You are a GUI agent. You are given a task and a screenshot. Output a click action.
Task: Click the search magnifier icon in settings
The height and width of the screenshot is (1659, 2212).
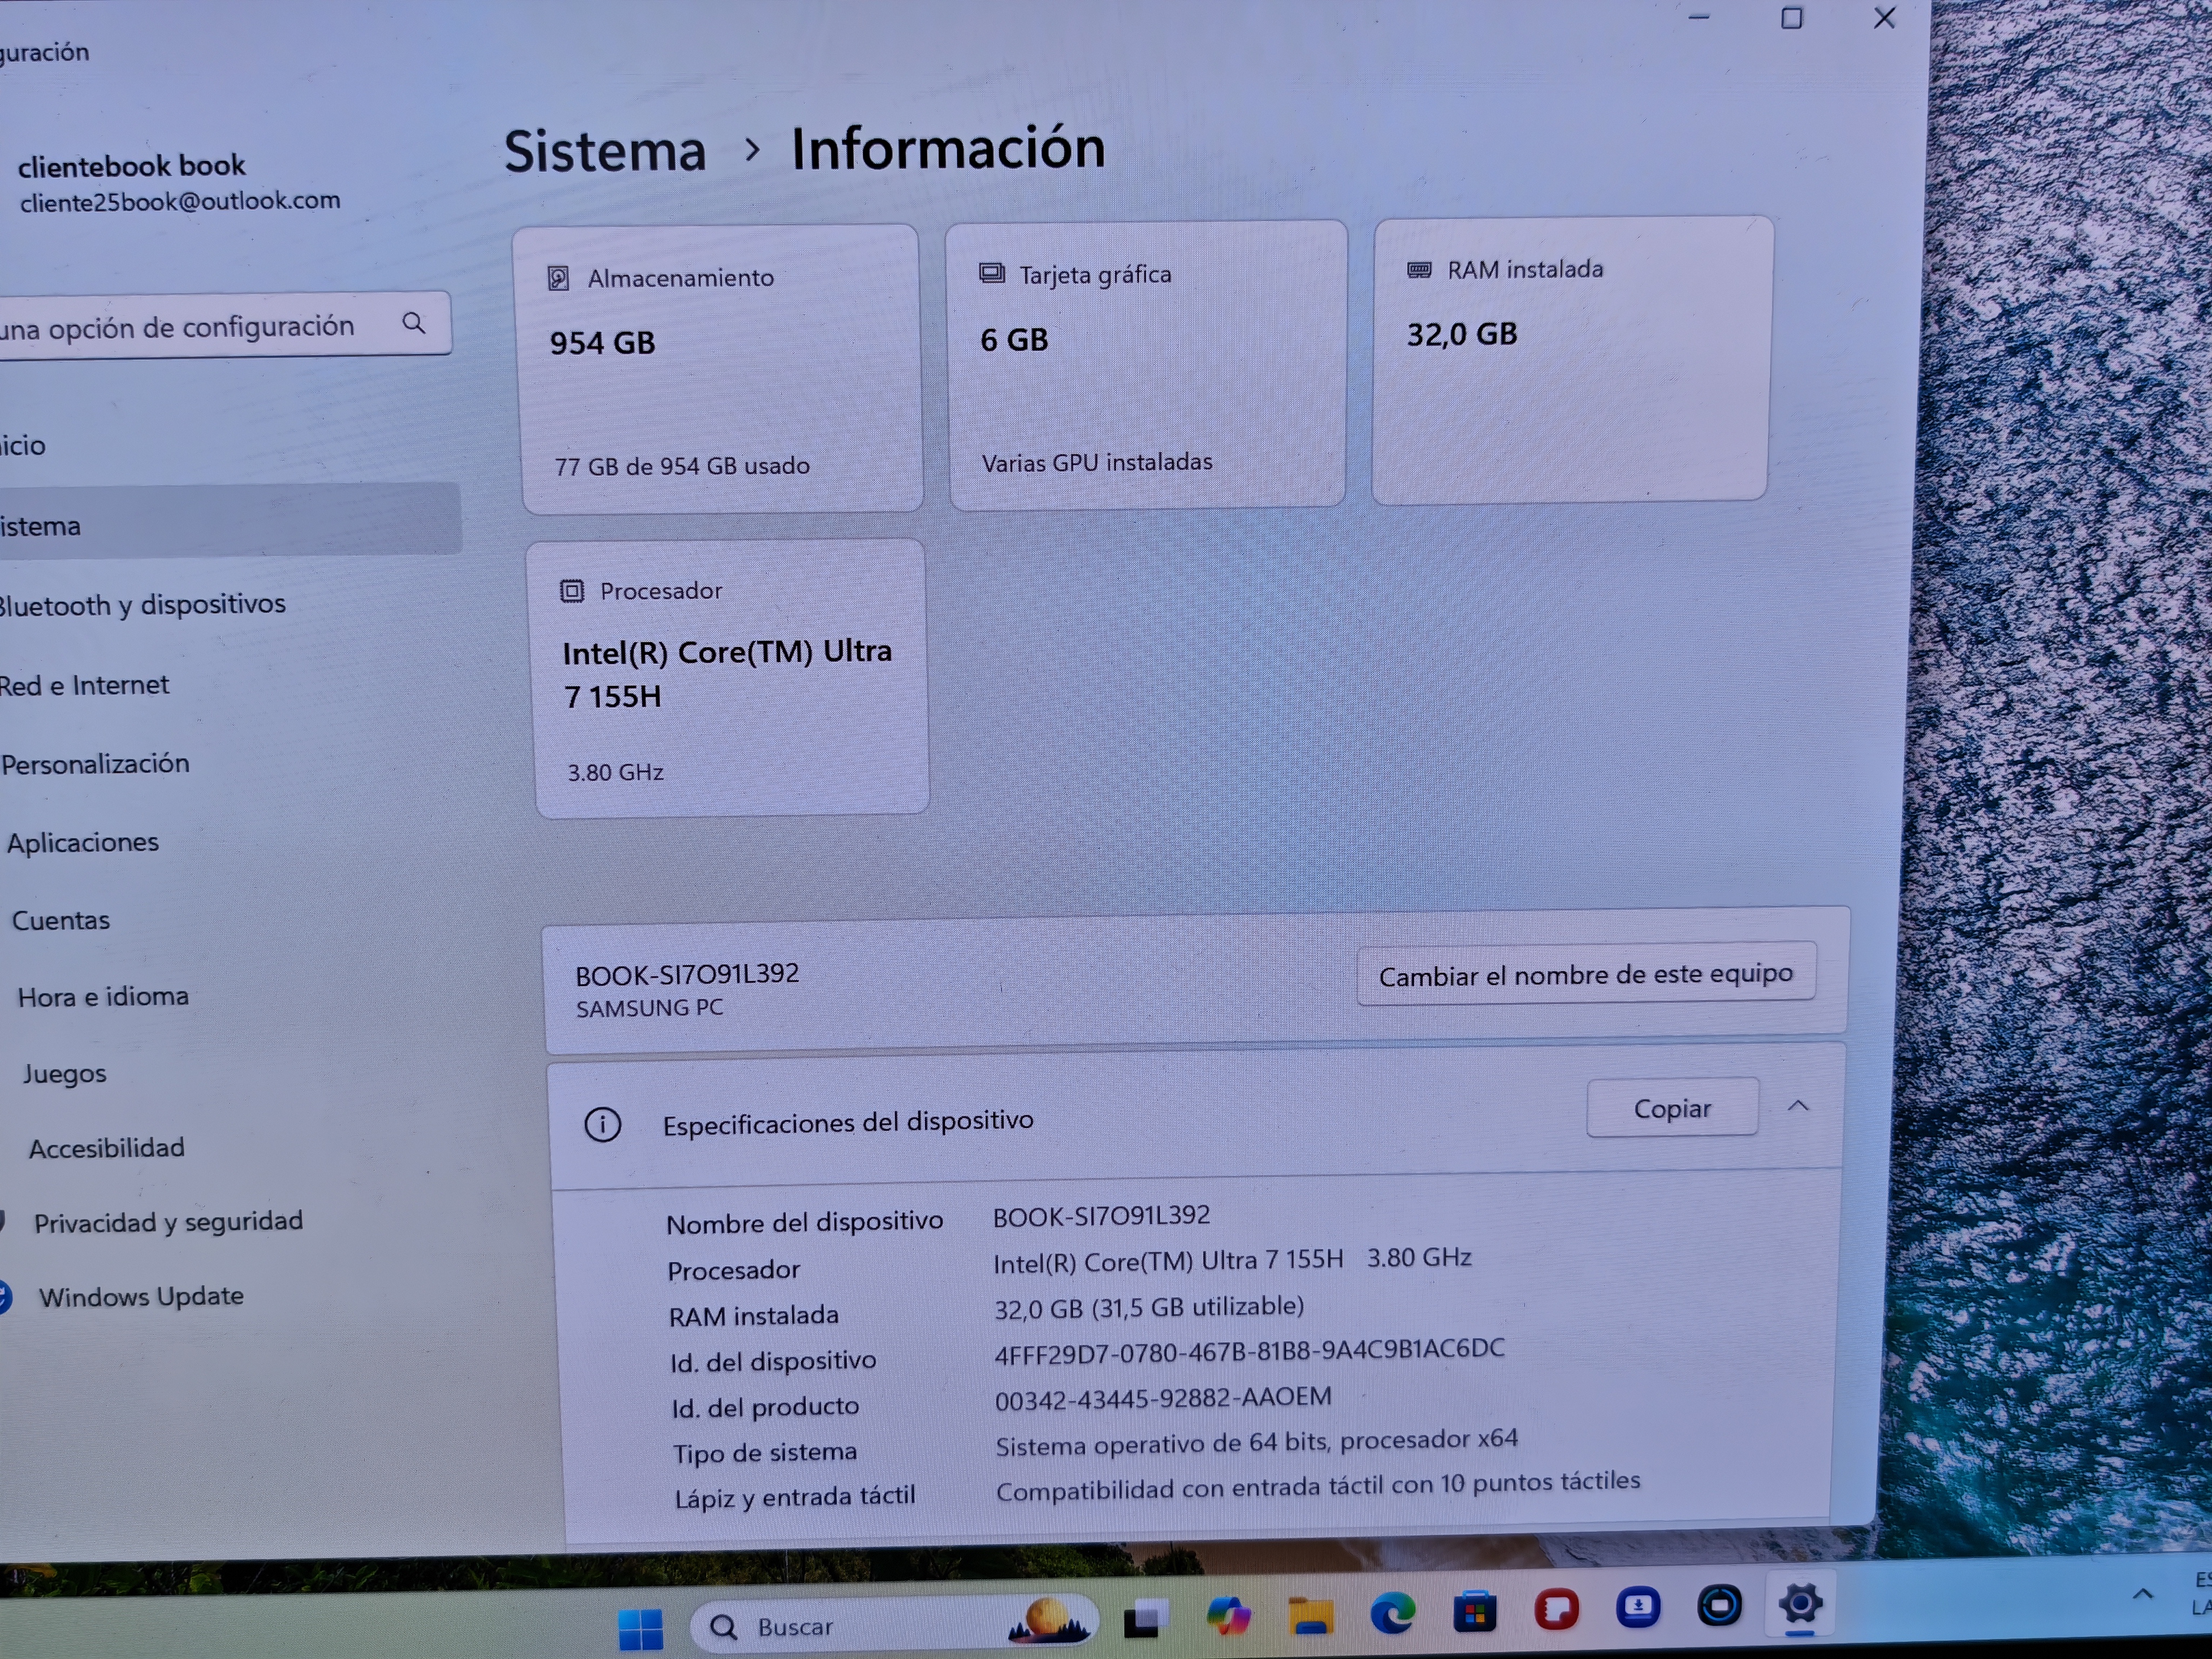[x=413, y=322]
